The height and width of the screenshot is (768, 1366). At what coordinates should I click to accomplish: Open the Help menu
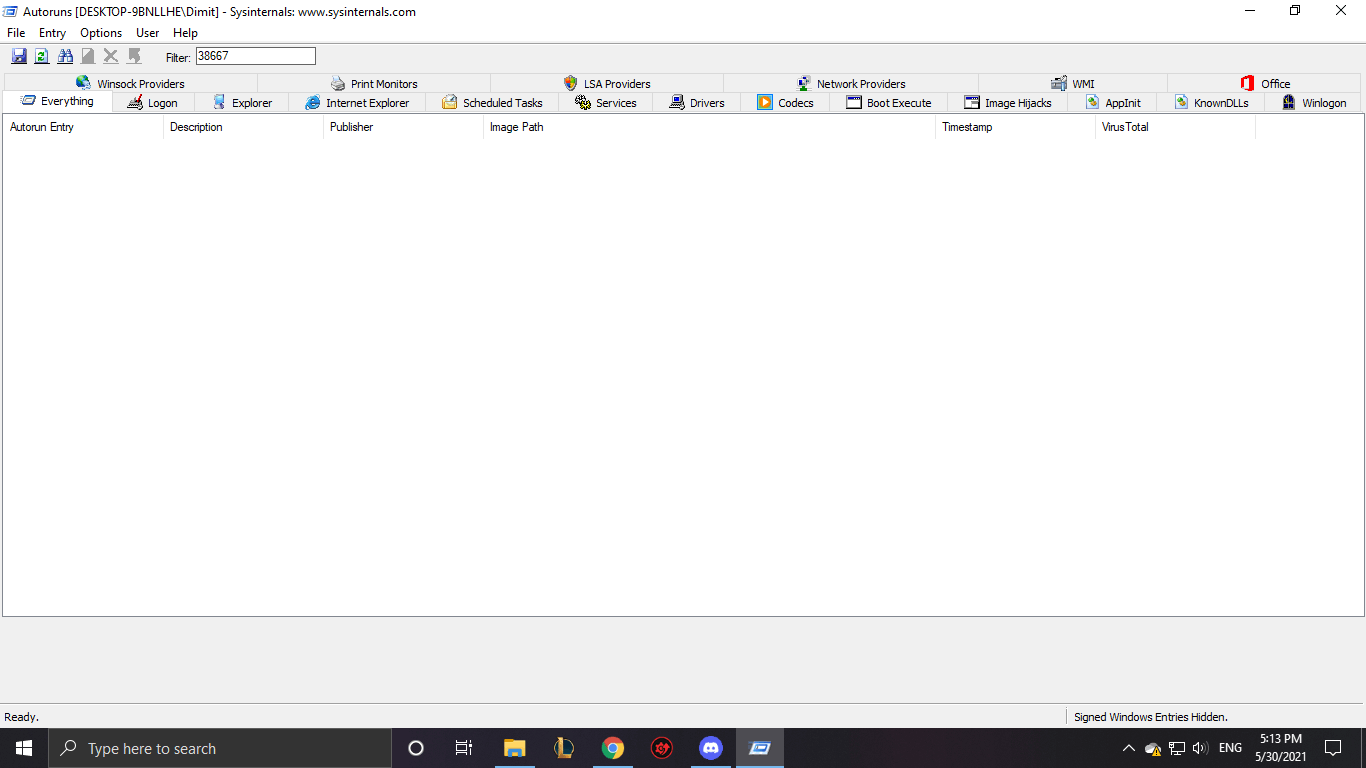[185, 33]
